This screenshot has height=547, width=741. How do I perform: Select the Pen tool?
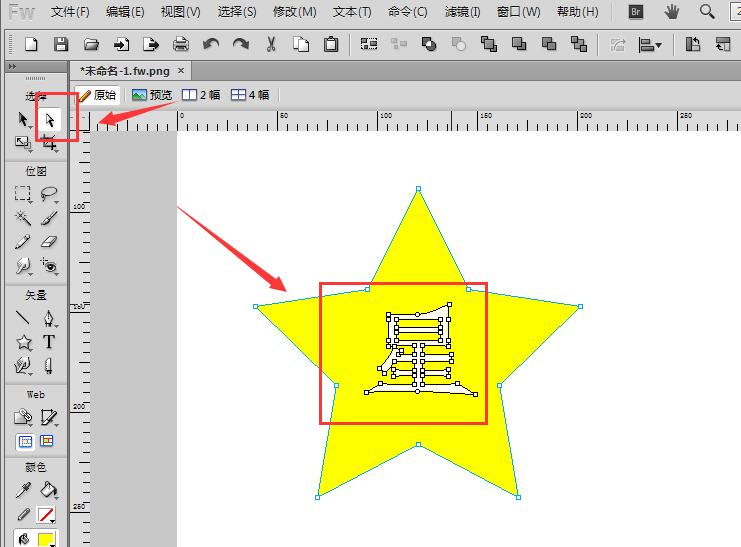(x=49, y=318)
